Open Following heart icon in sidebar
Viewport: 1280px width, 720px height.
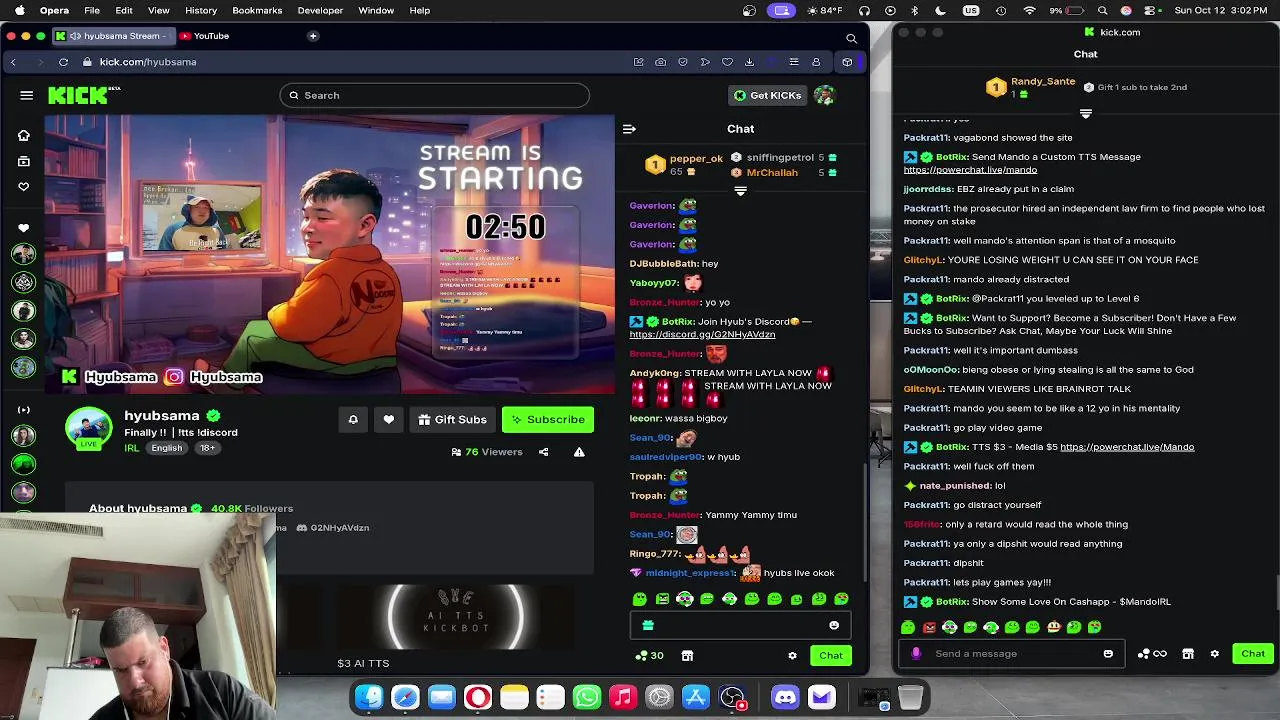click(x=24, y=186)
